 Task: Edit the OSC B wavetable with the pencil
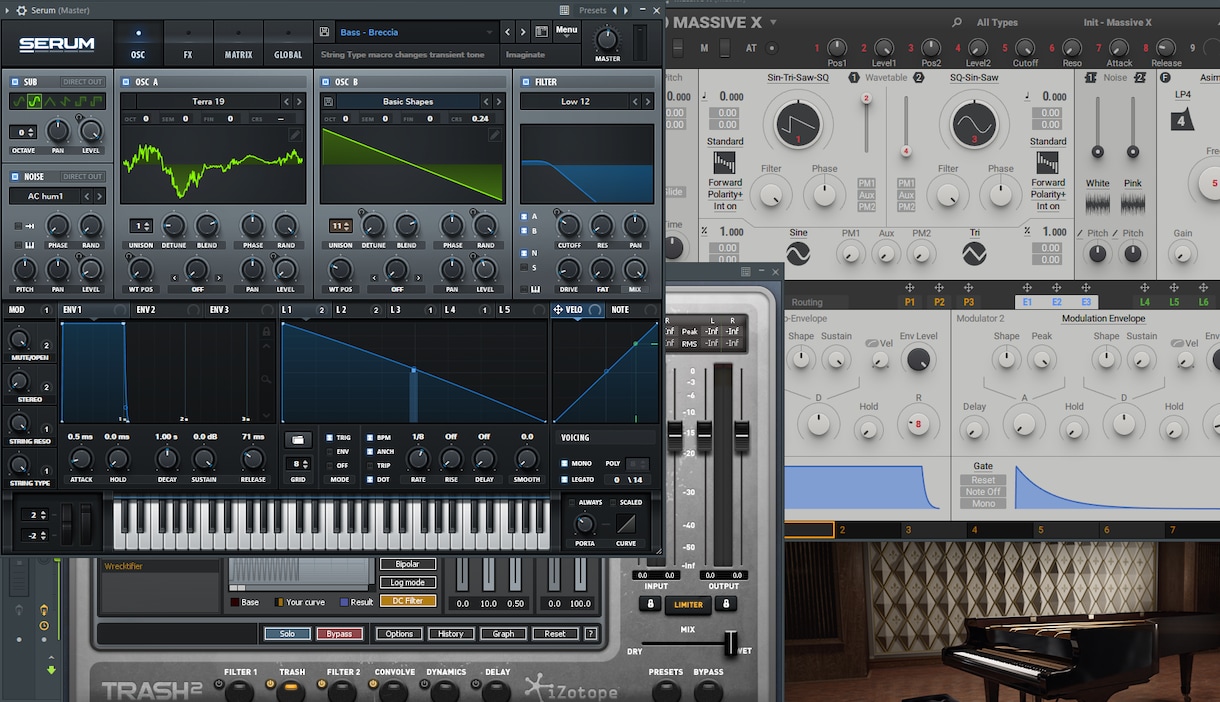(495, 135)
